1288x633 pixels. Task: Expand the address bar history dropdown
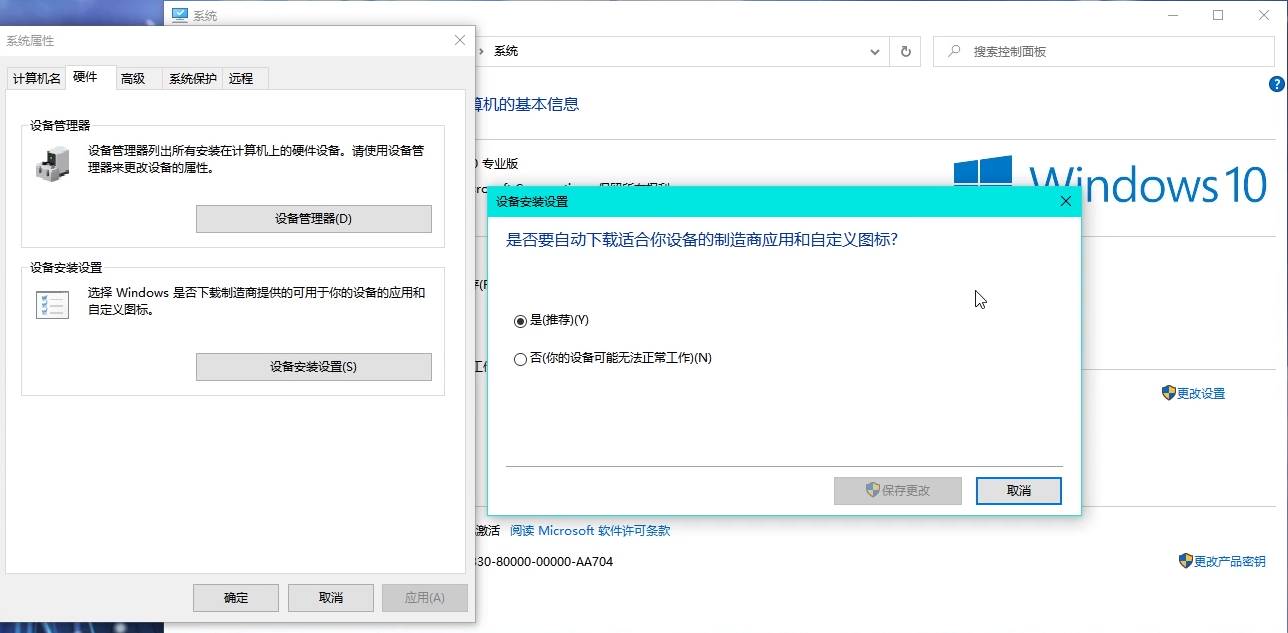coord(875,52)
